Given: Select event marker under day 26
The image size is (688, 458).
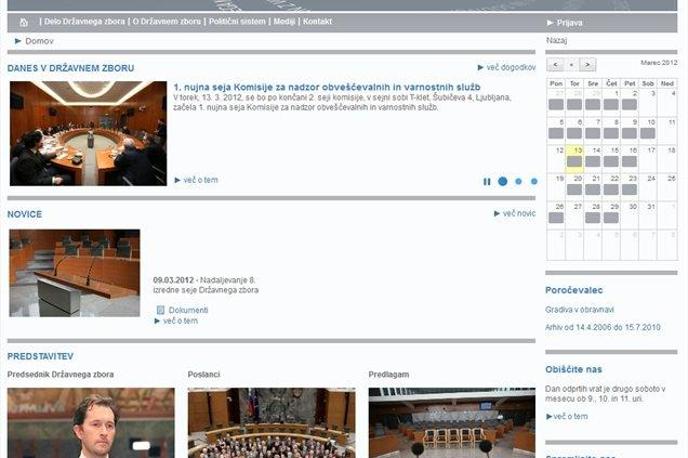Looking at the screenshot, I should [556, 218].
